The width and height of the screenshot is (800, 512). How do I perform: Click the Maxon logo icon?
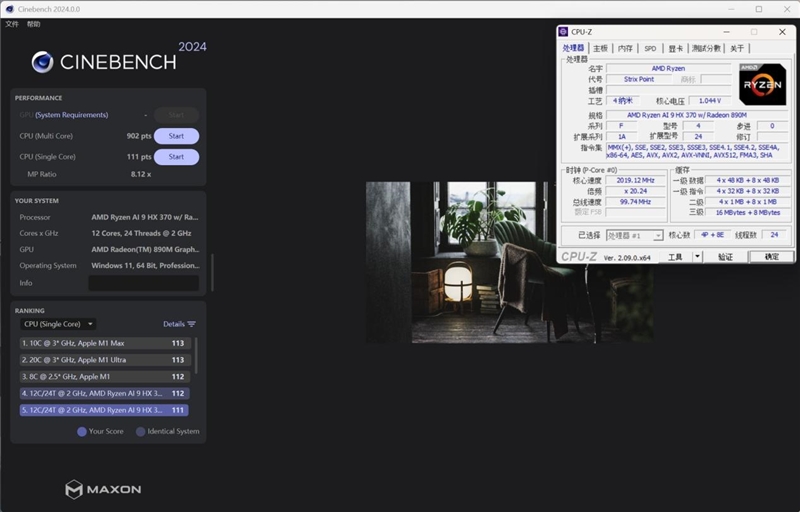pyautogui.click(x=74, y=490)
